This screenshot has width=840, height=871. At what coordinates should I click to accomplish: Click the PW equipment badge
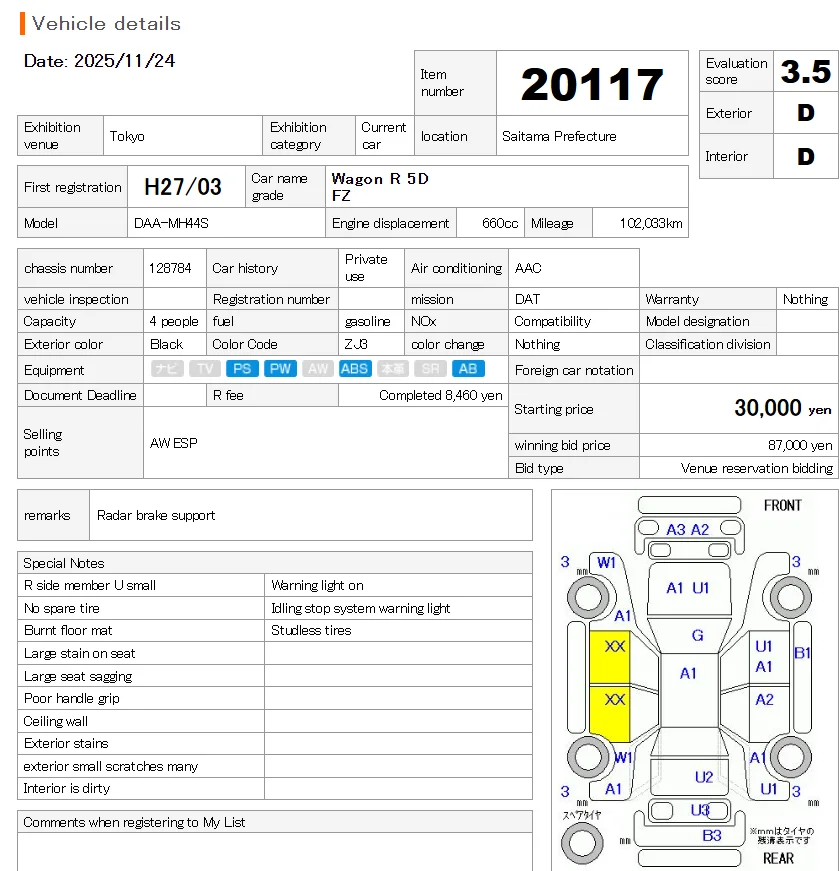click(280, 369)
